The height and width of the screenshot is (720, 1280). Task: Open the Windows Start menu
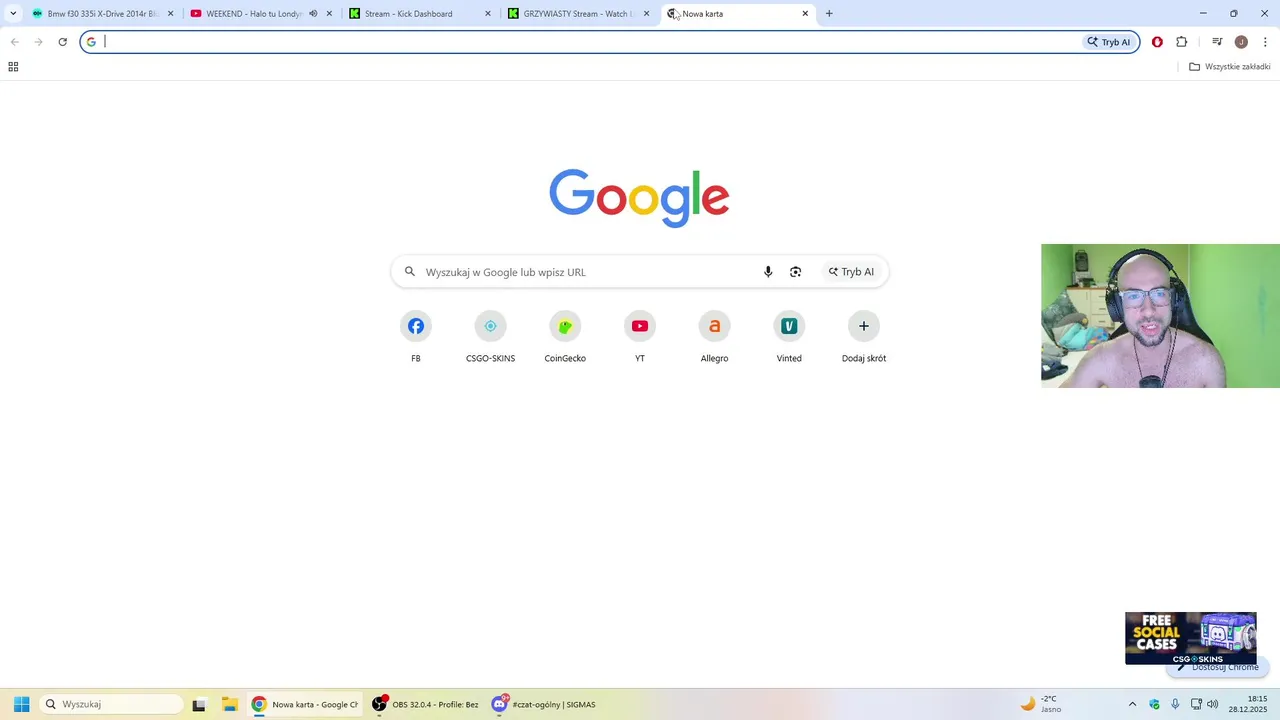coord(21,704)
